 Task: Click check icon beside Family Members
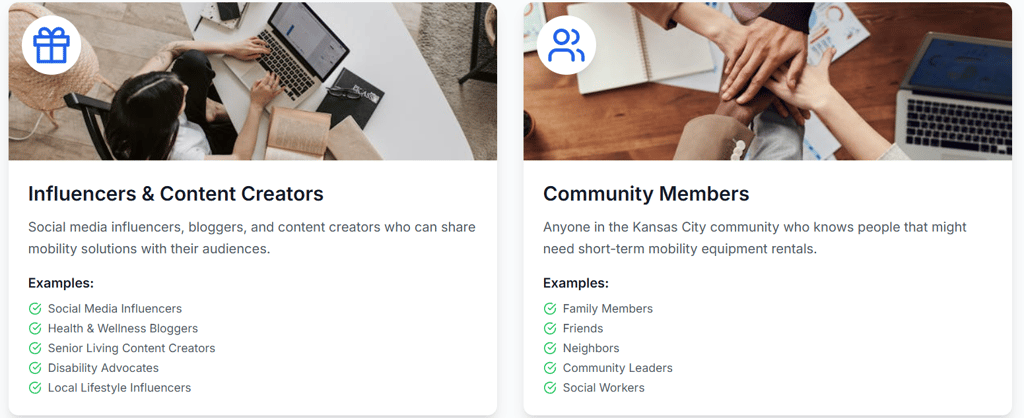click(x=550, y=308)
